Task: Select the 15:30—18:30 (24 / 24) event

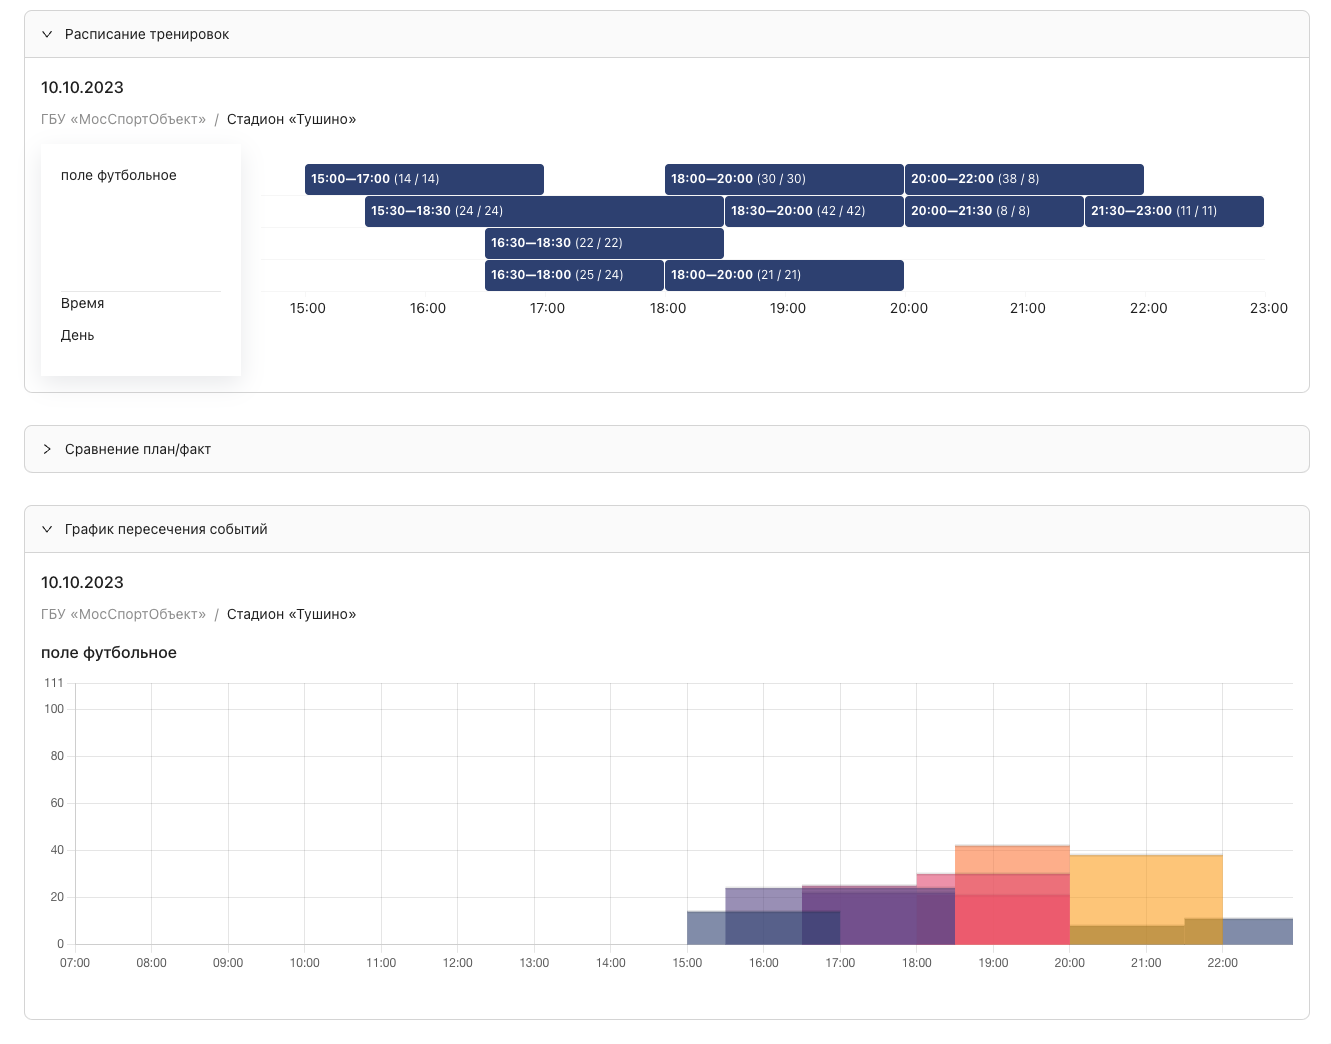Action: [544, 211]
